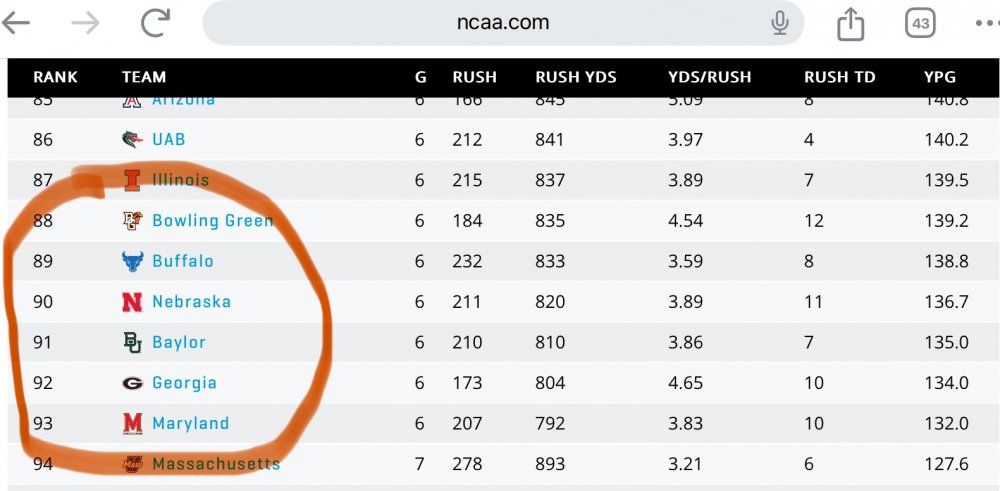The width and height of the screenshot is (1000, 491).
Task: Tap the Buffalo bull logo
Action: tap(132, 261)
